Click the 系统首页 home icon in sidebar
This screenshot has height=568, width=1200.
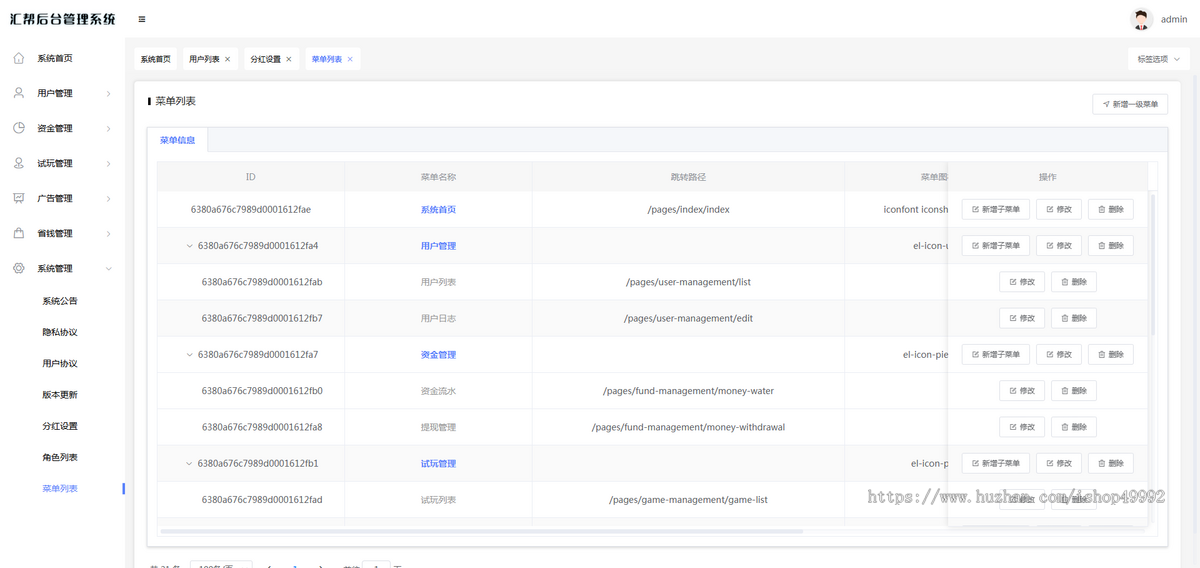click(x=19, y=58)
